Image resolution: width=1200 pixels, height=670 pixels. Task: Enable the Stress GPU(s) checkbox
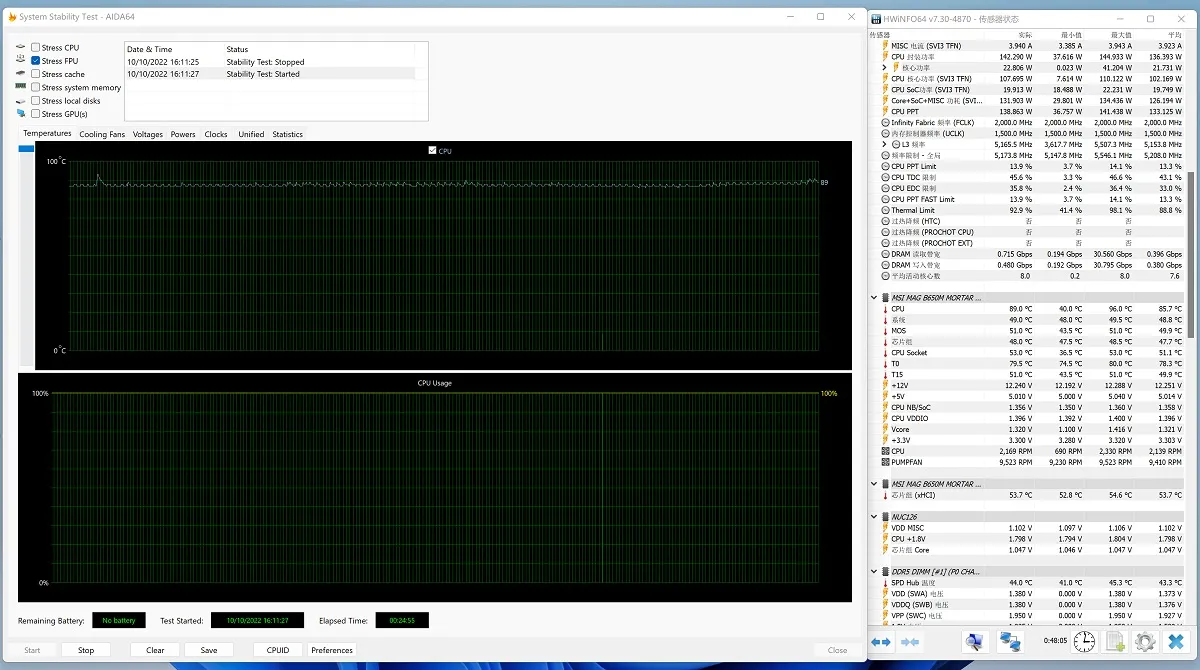click(36, 113)
